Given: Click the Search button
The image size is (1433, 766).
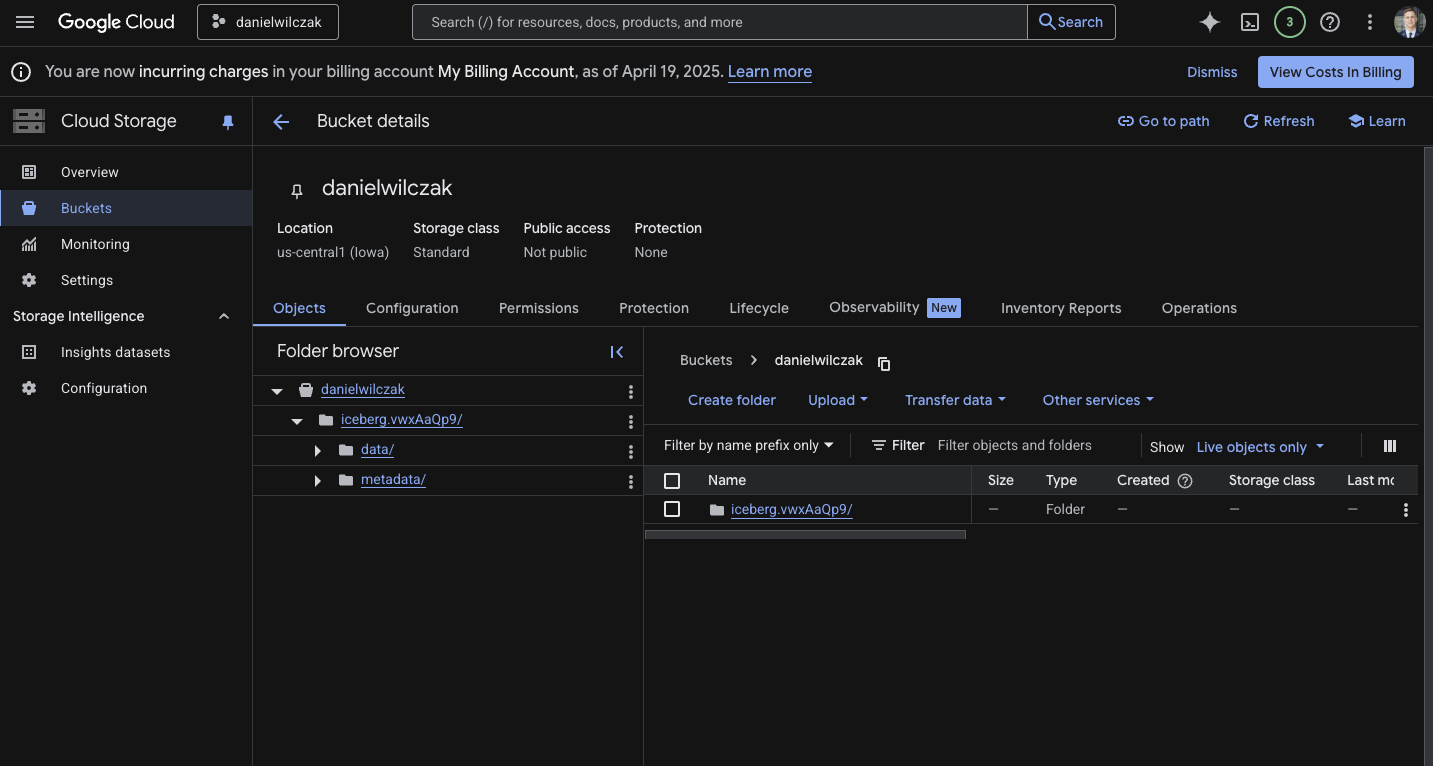Looking at the screenshot, I should 1071,22.
